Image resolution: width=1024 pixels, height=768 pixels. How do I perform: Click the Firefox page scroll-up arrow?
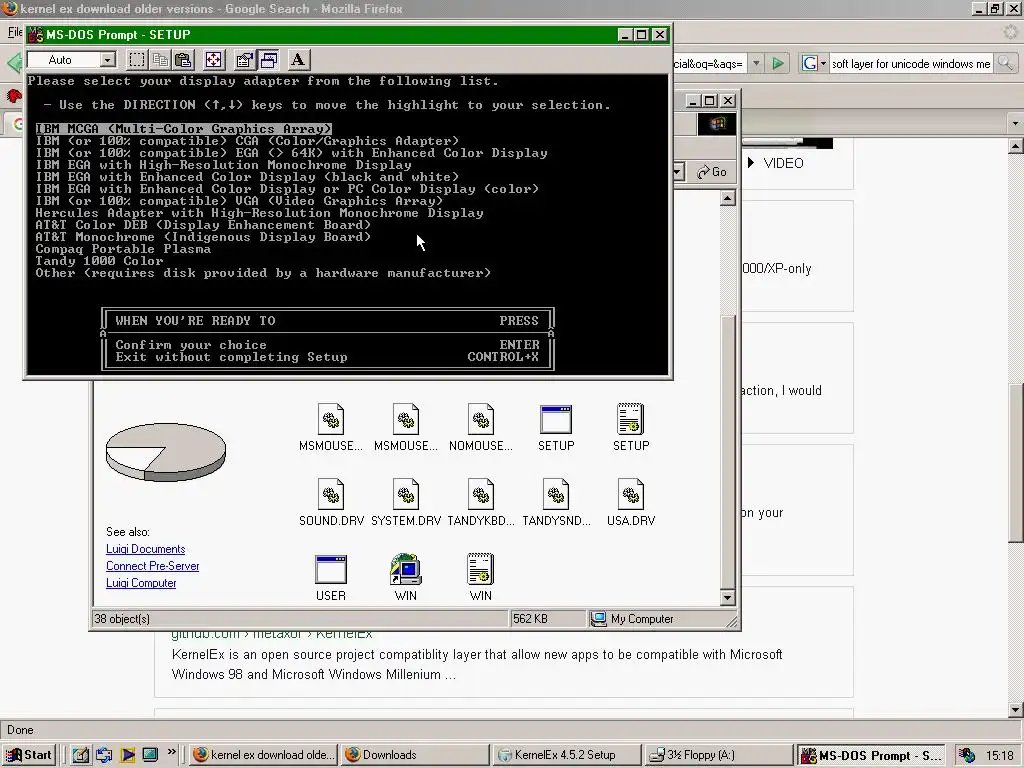click(1016, 146)
